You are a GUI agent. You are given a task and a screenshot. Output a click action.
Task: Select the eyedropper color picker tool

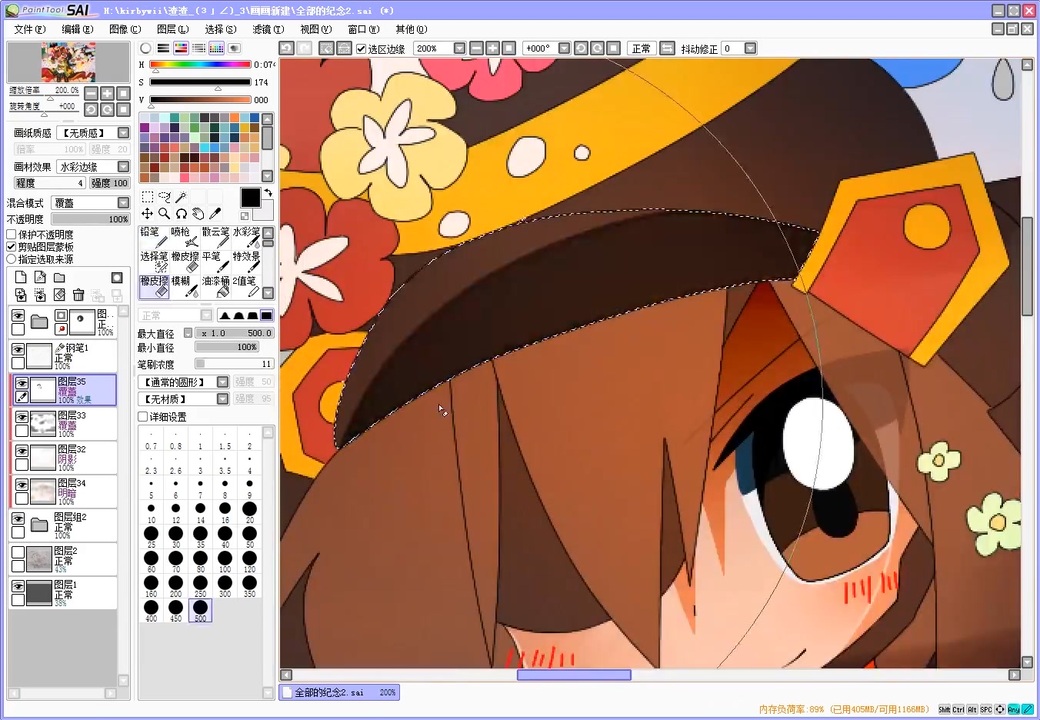tap(215, 213)
